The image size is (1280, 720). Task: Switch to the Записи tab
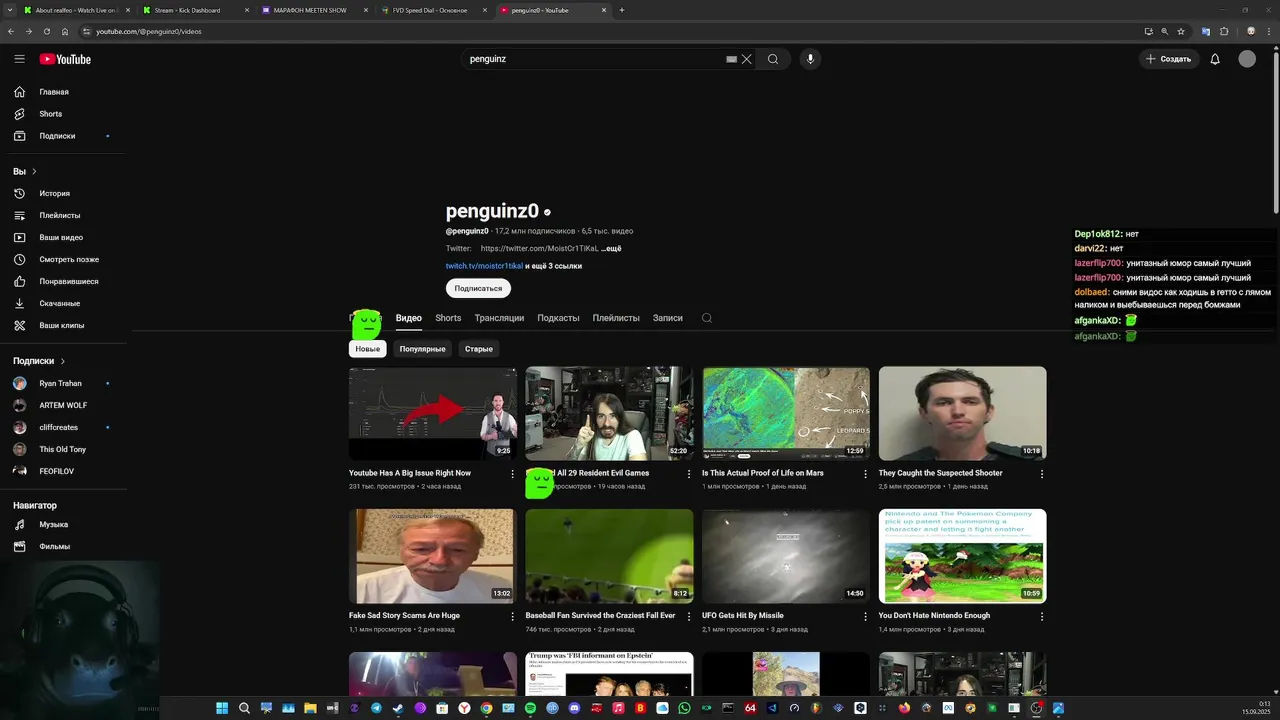(668, 318)
